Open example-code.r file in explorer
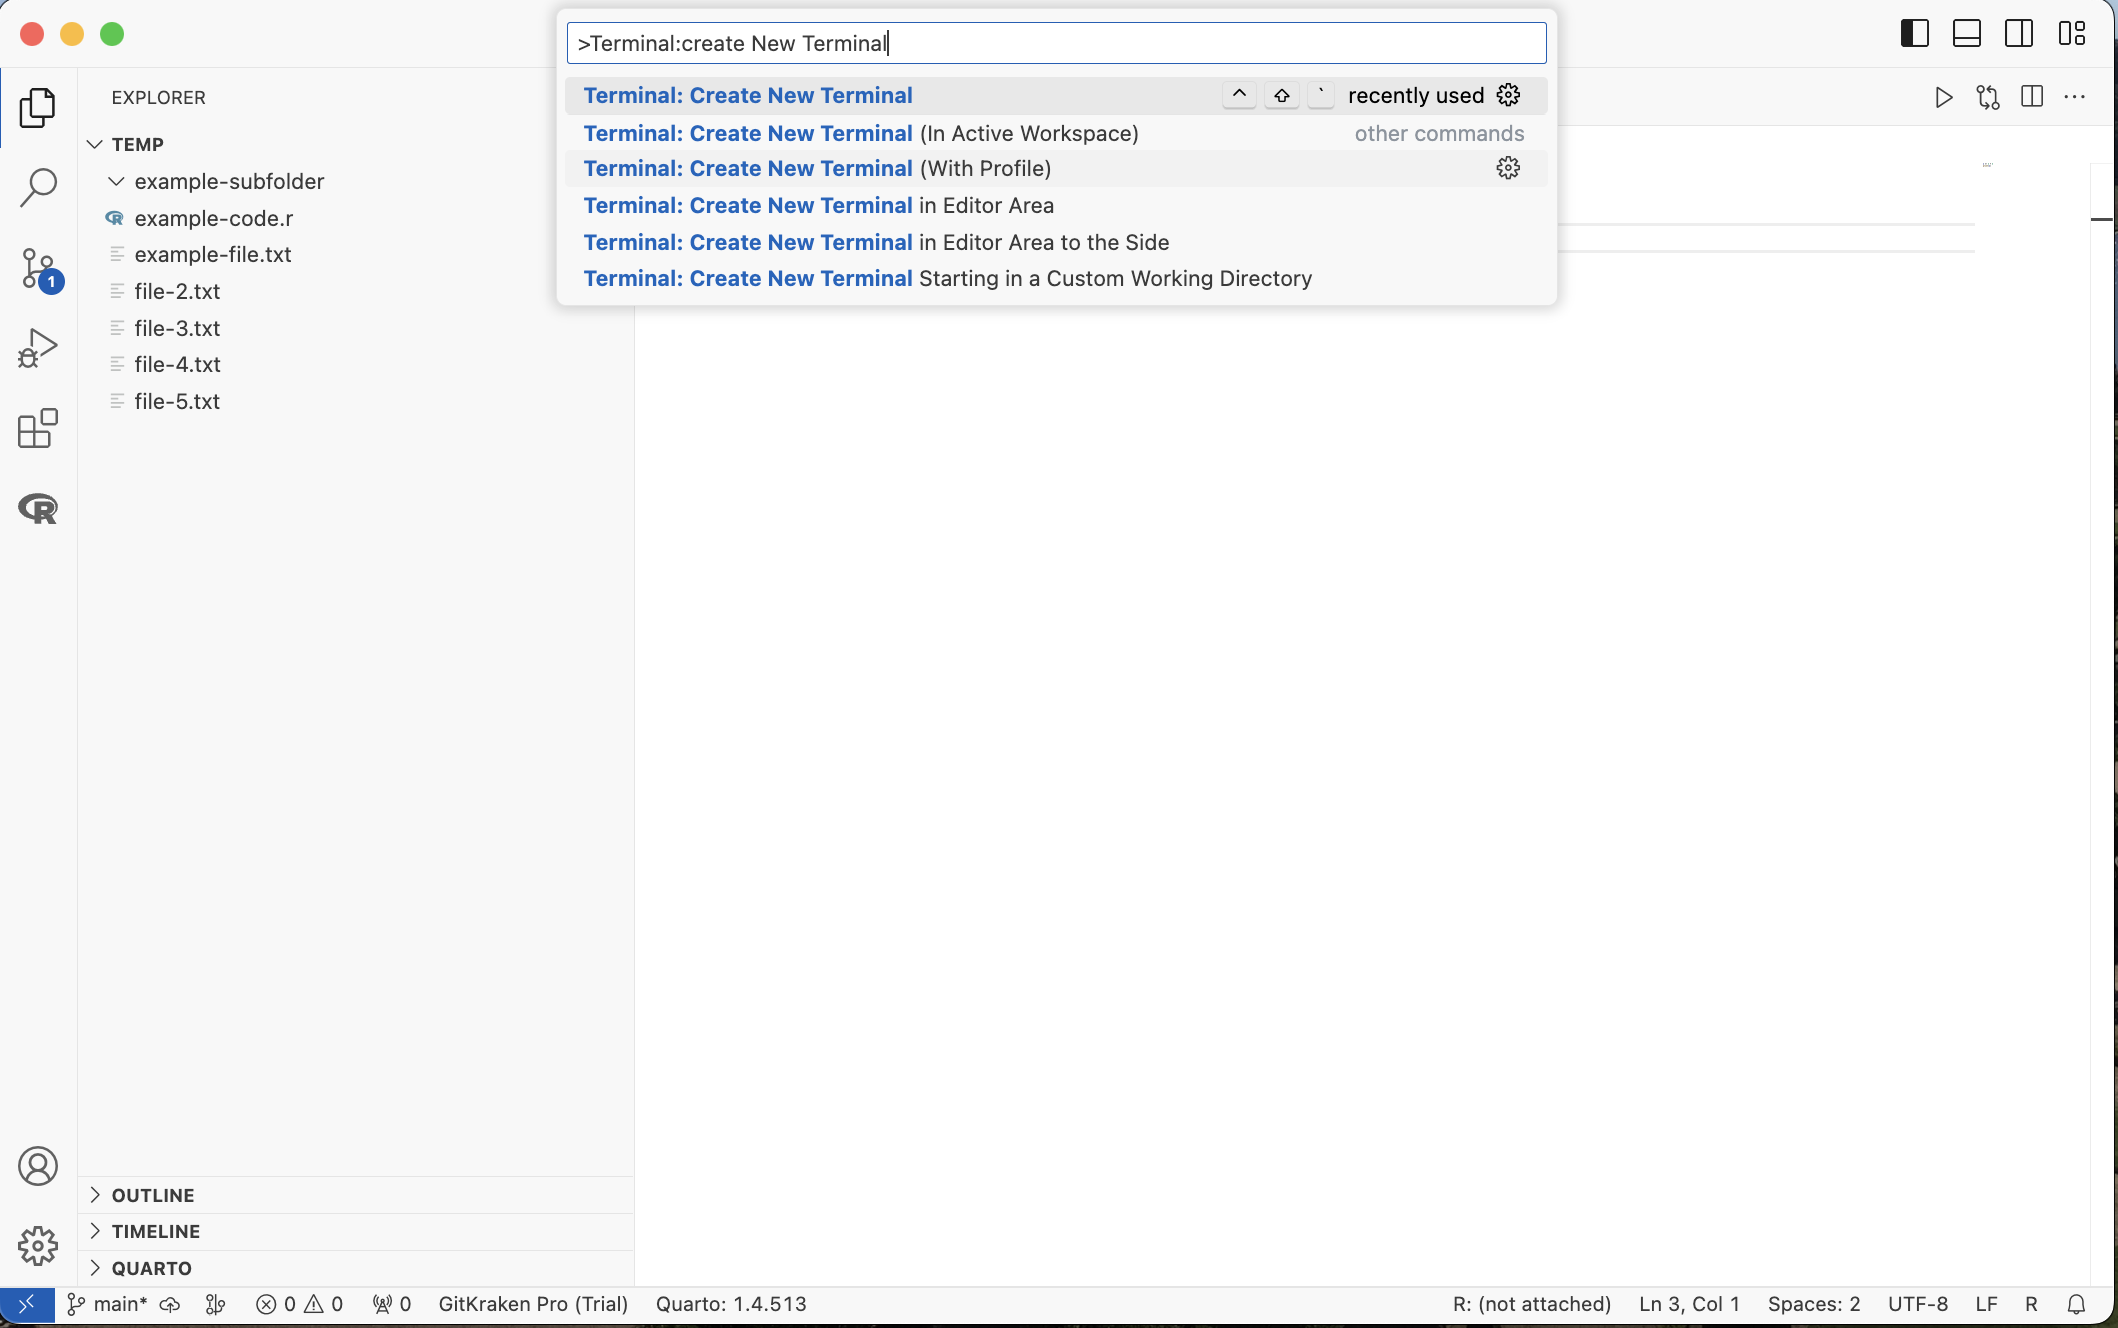Image resolution: width=2118 pixels, height=1328 pixels. [213, 218]
